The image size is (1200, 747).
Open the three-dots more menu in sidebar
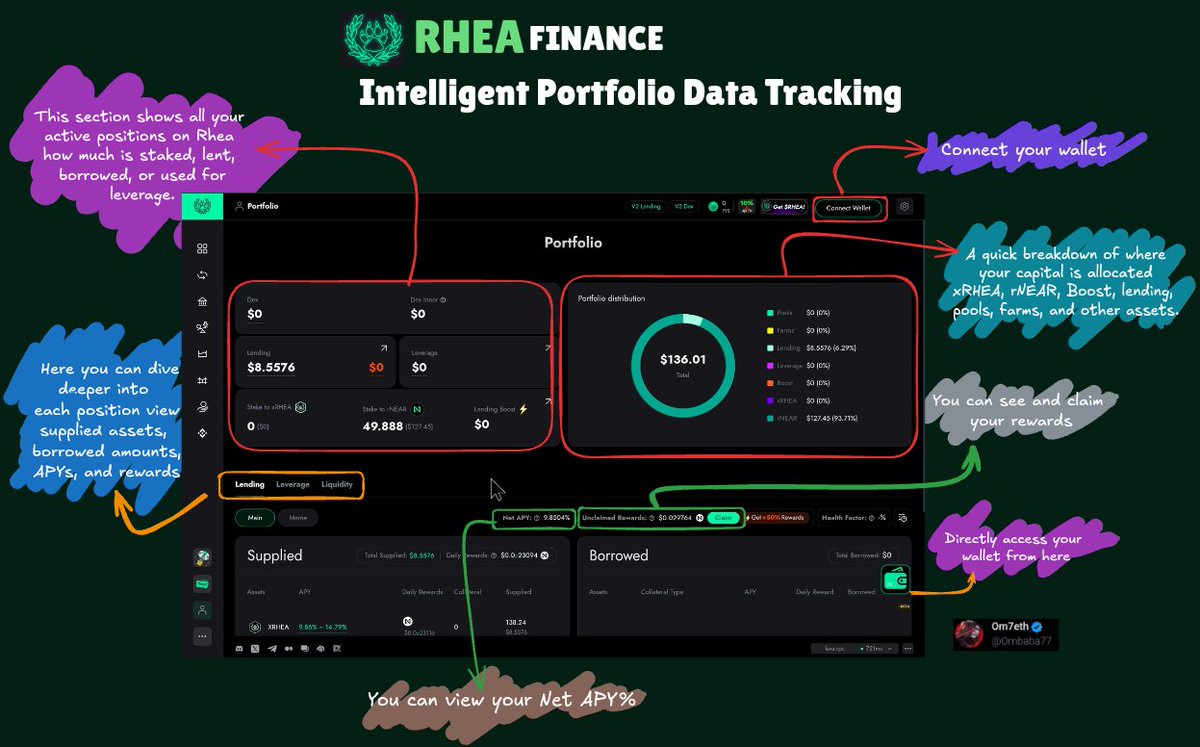pos(203,635)
